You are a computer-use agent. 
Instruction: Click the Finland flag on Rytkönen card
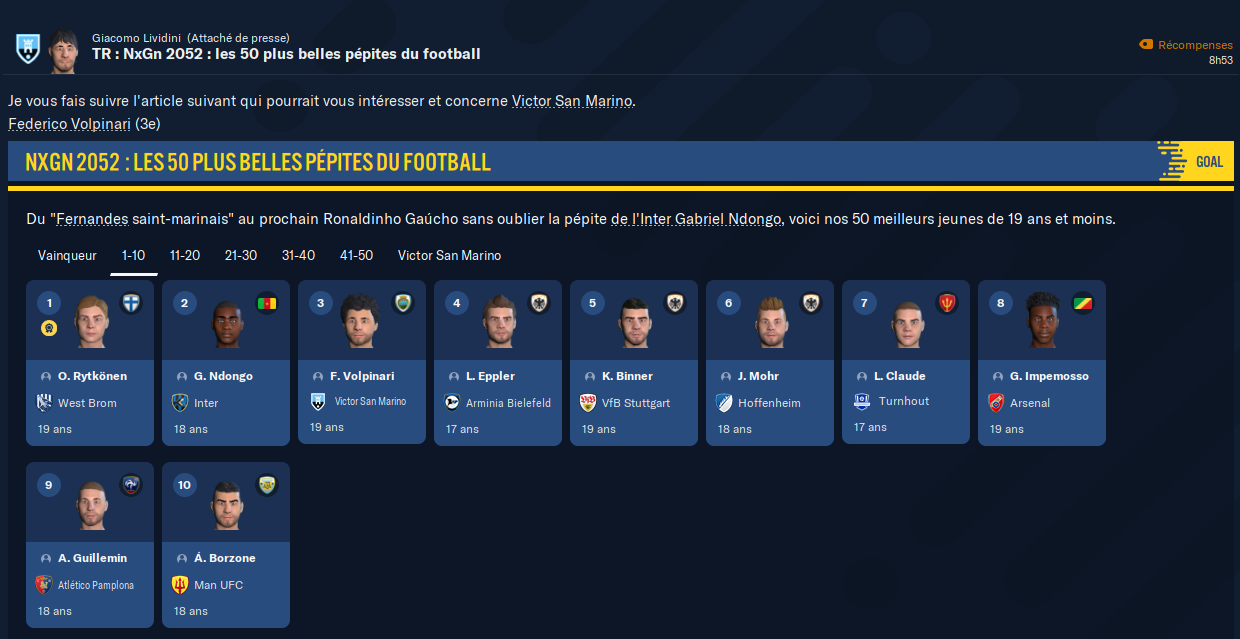click(130, 303)
